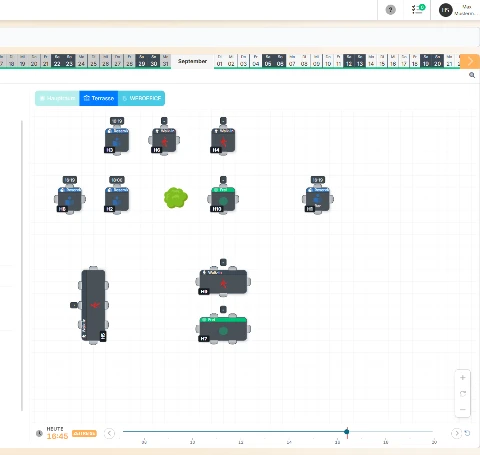The width and height of the screenshot is (480, 455).
Task: Select the reserved table left of H2
Action: pos(70,199)
